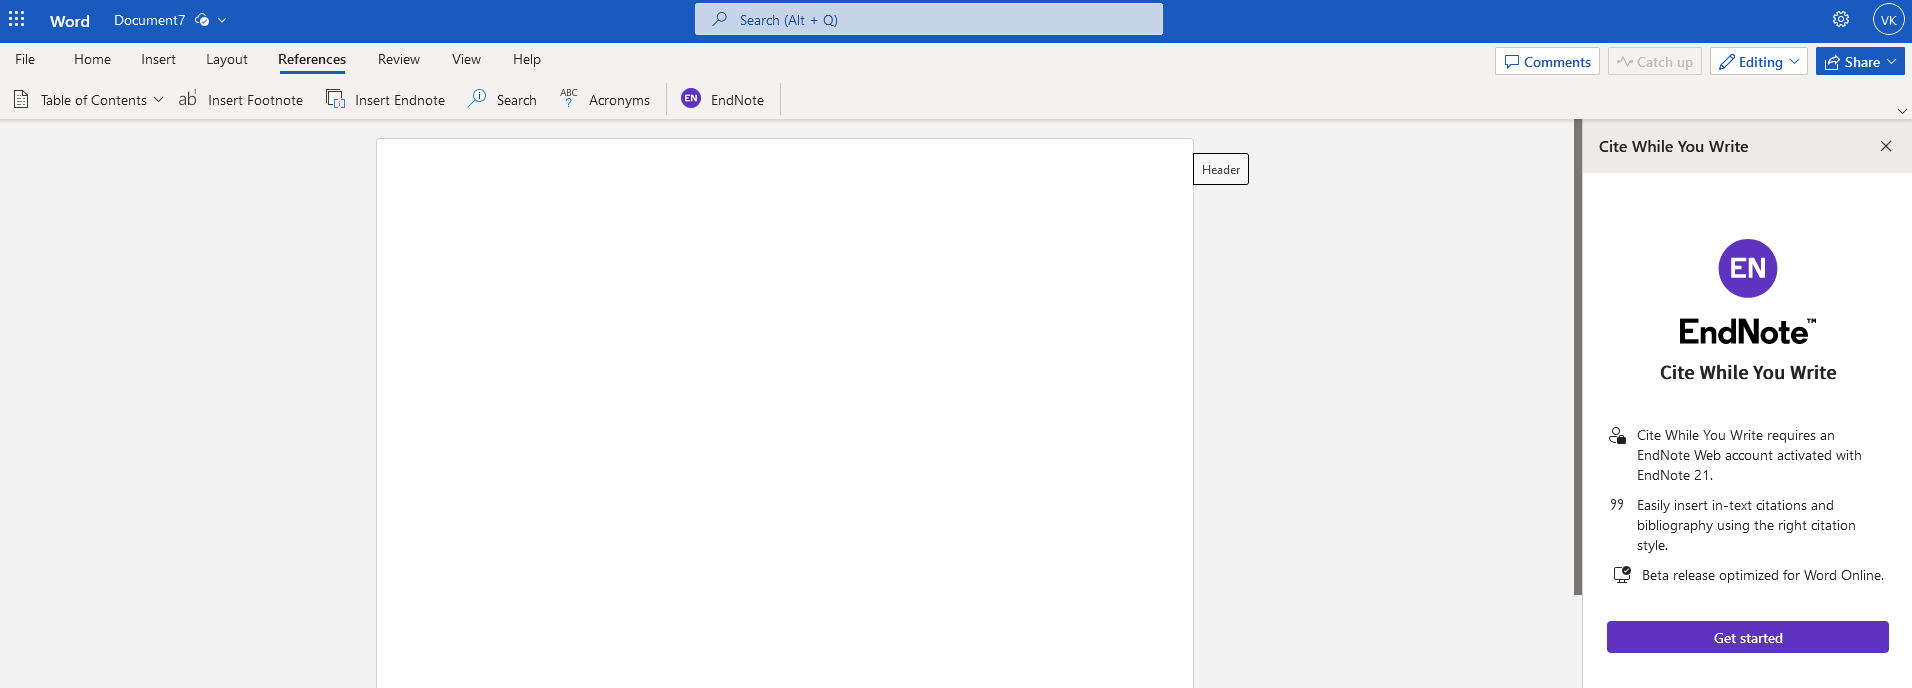Open settings gear in title bar
Screen dimensions: 1912x688
[x=1840, y=20]
